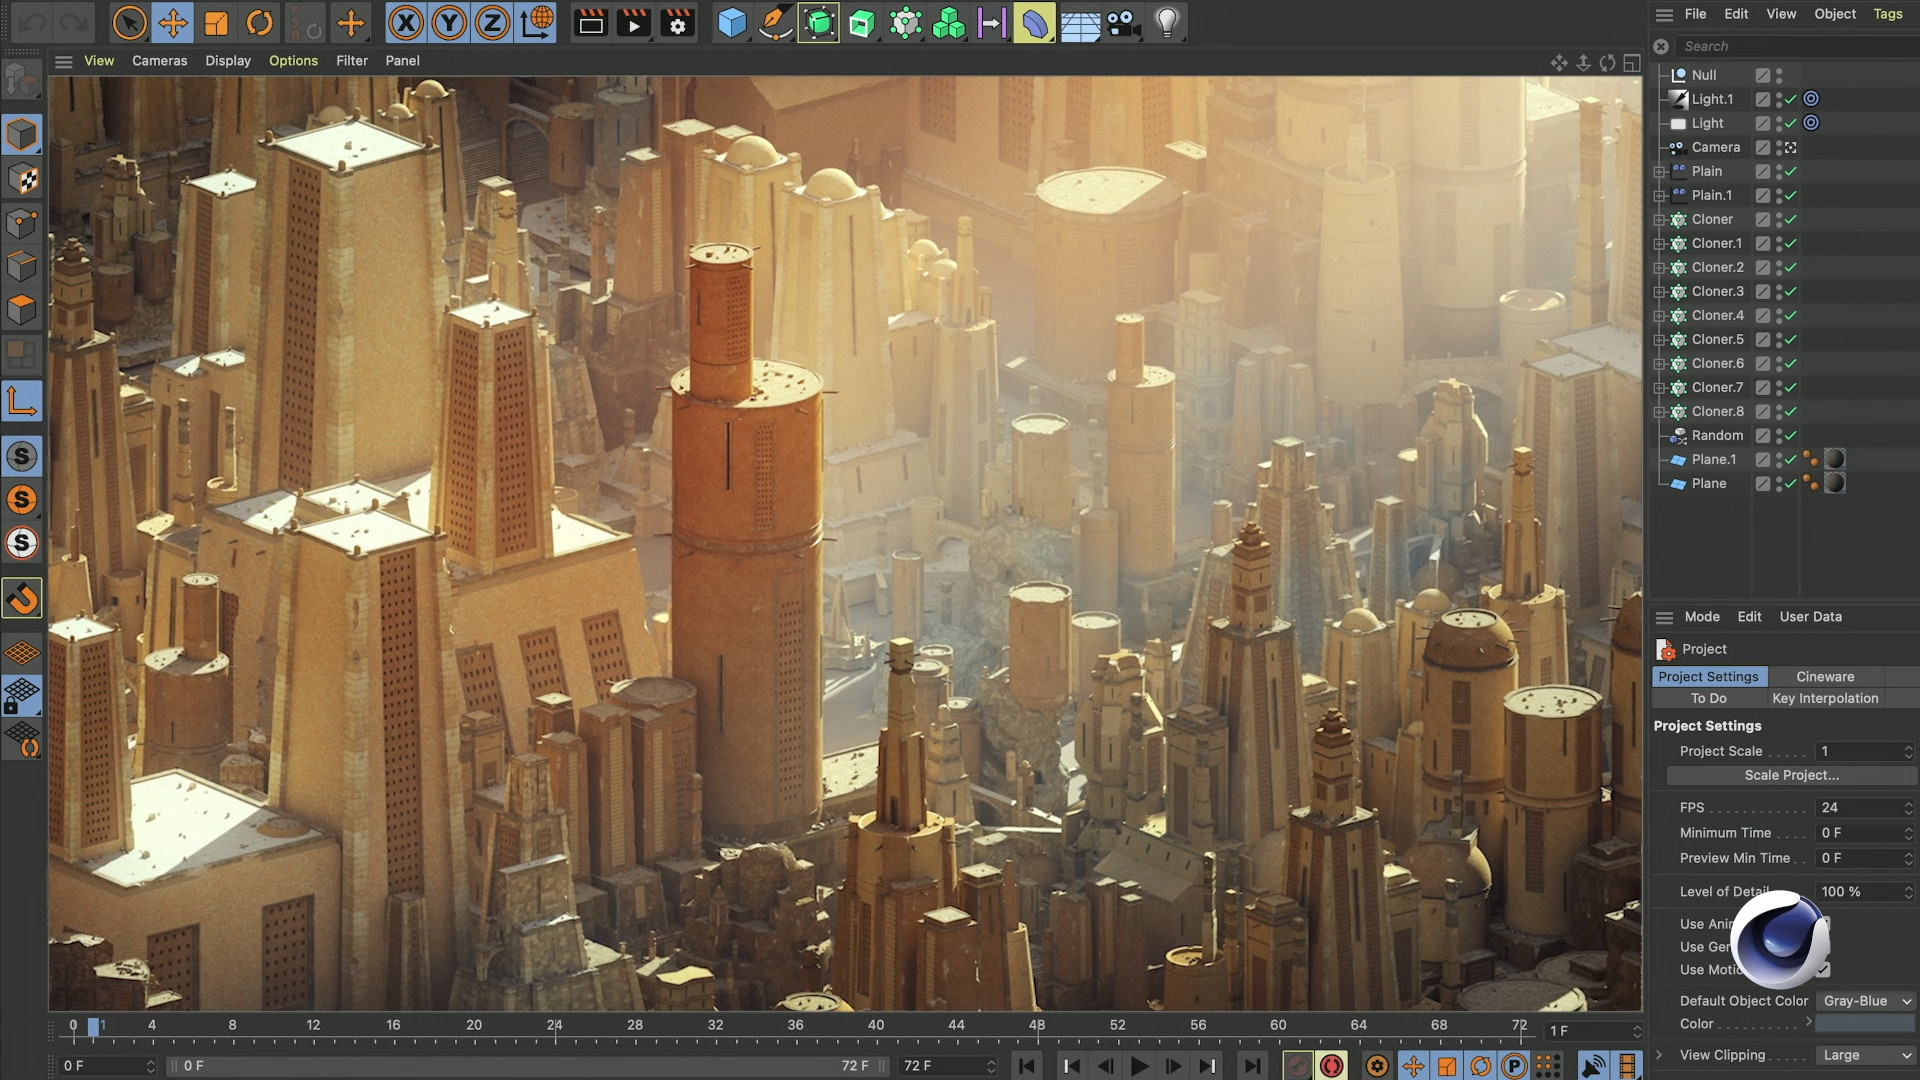Switch to the Cineware tab
This screenshot has height=1080, width=1920.
1824,676
